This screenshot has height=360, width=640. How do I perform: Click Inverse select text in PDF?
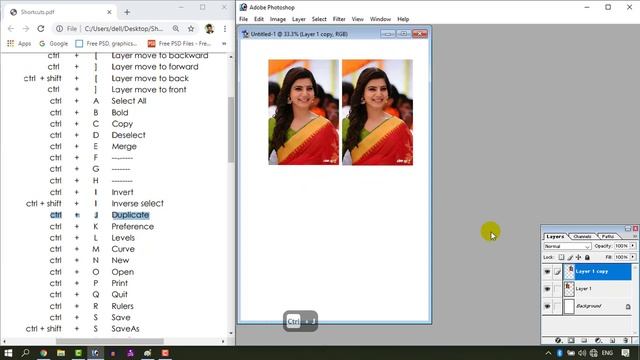coord(138,203)
